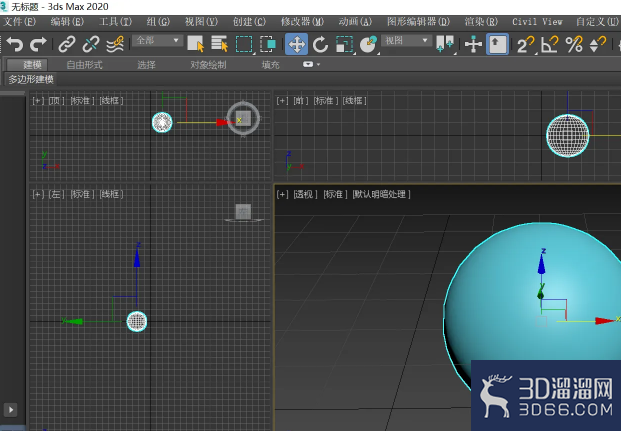
Task: Open the reference coordinate 视图 dropdown
Action: pos(406,40)
